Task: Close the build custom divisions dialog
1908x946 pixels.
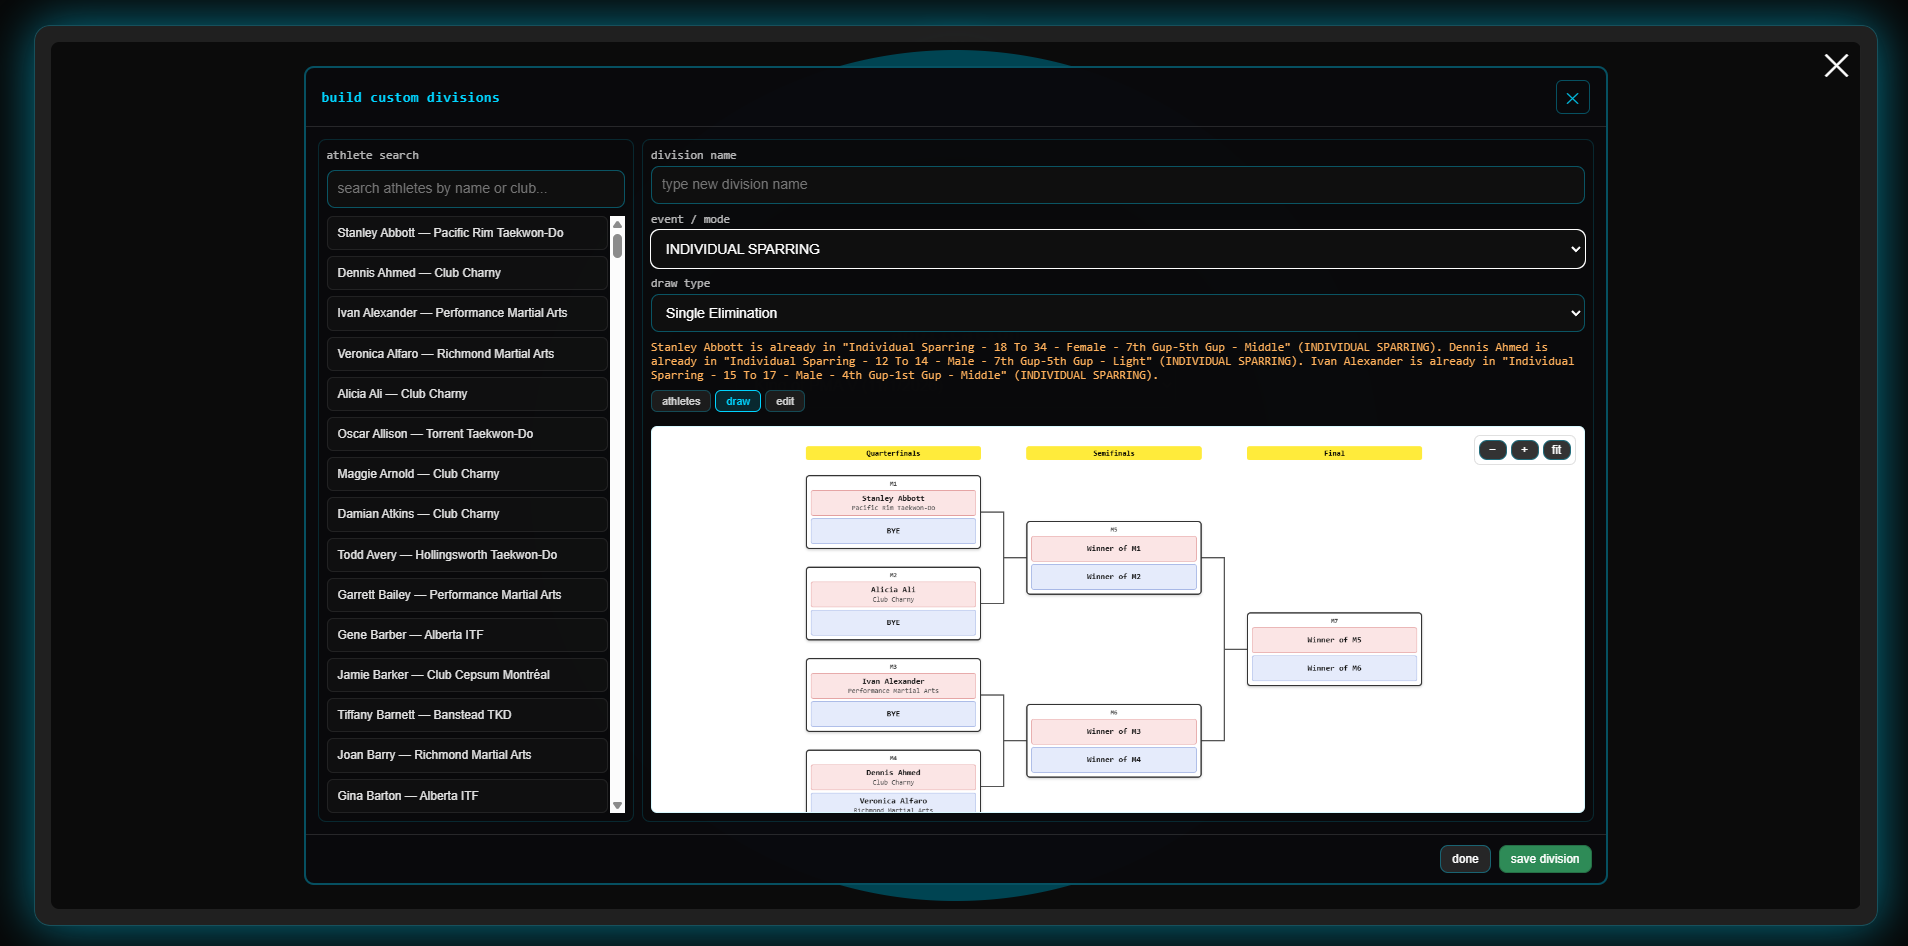Action: [1572, 98]
